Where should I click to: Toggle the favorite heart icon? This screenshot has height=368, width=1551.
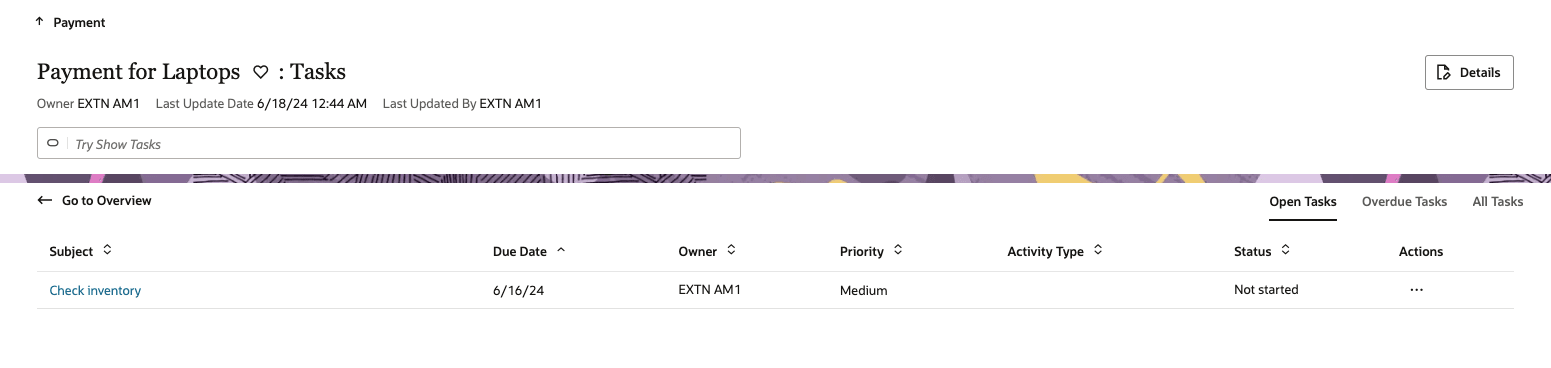coord(260,72)
